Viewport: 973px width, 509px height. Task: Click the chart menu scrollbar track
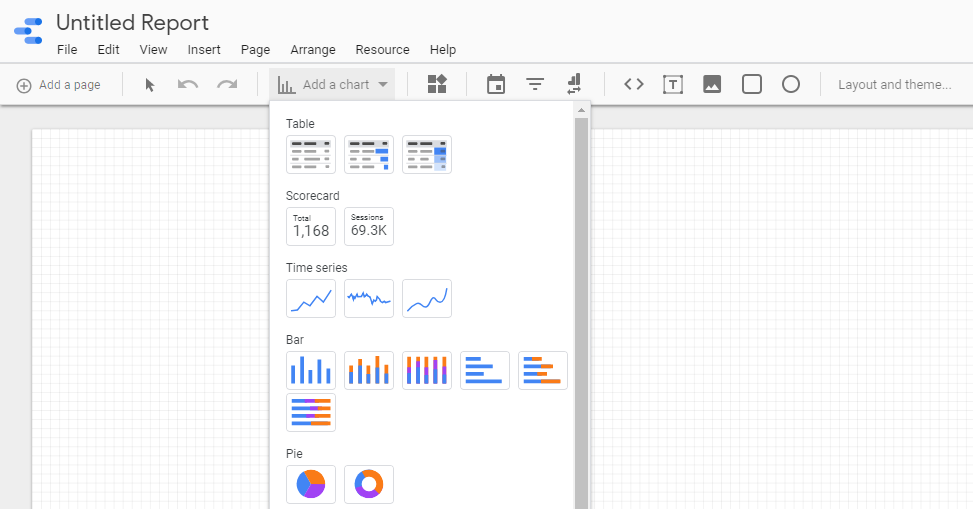pyautogui.click(x=581, y=313)
